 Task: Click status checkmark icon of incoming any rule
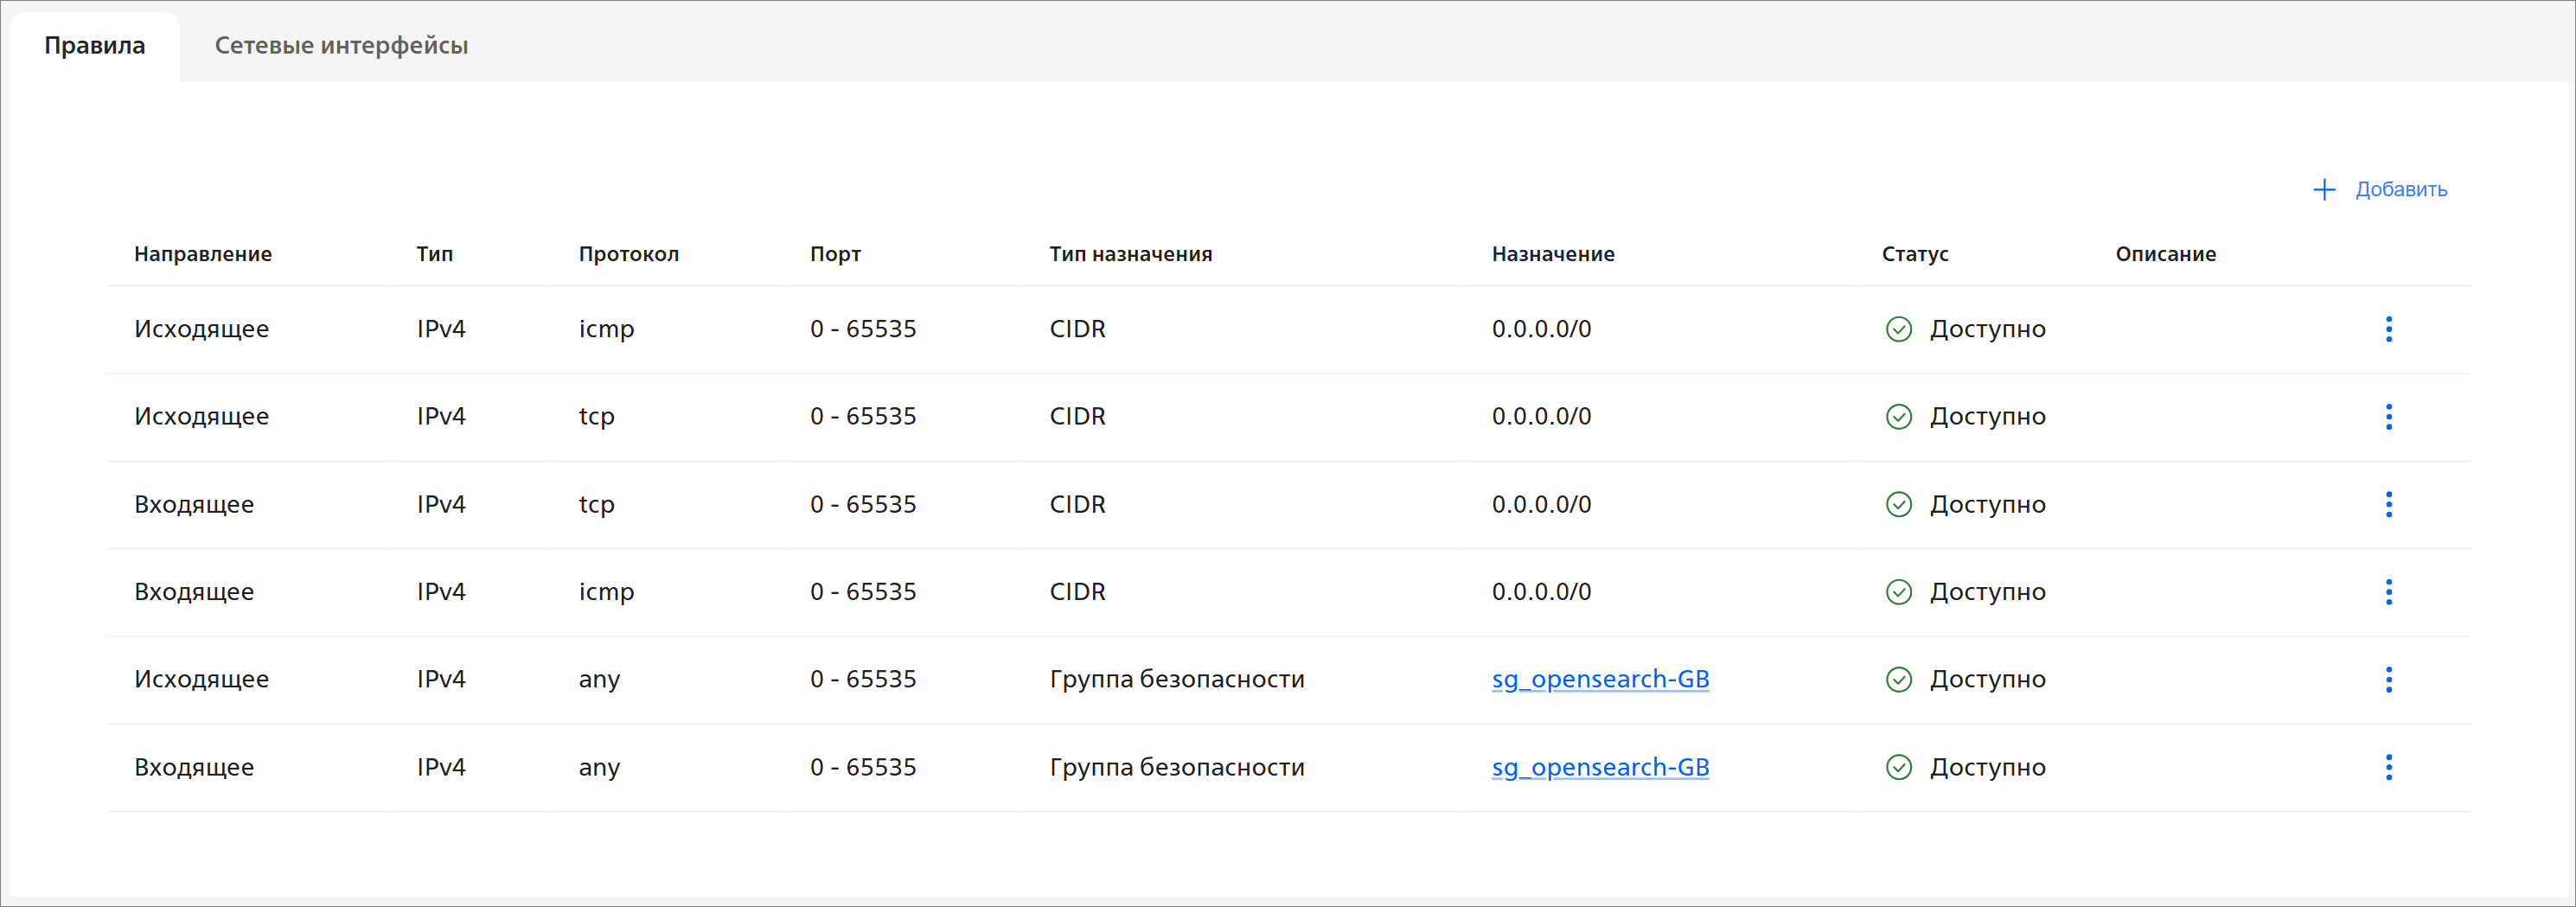pos(1898,767)
